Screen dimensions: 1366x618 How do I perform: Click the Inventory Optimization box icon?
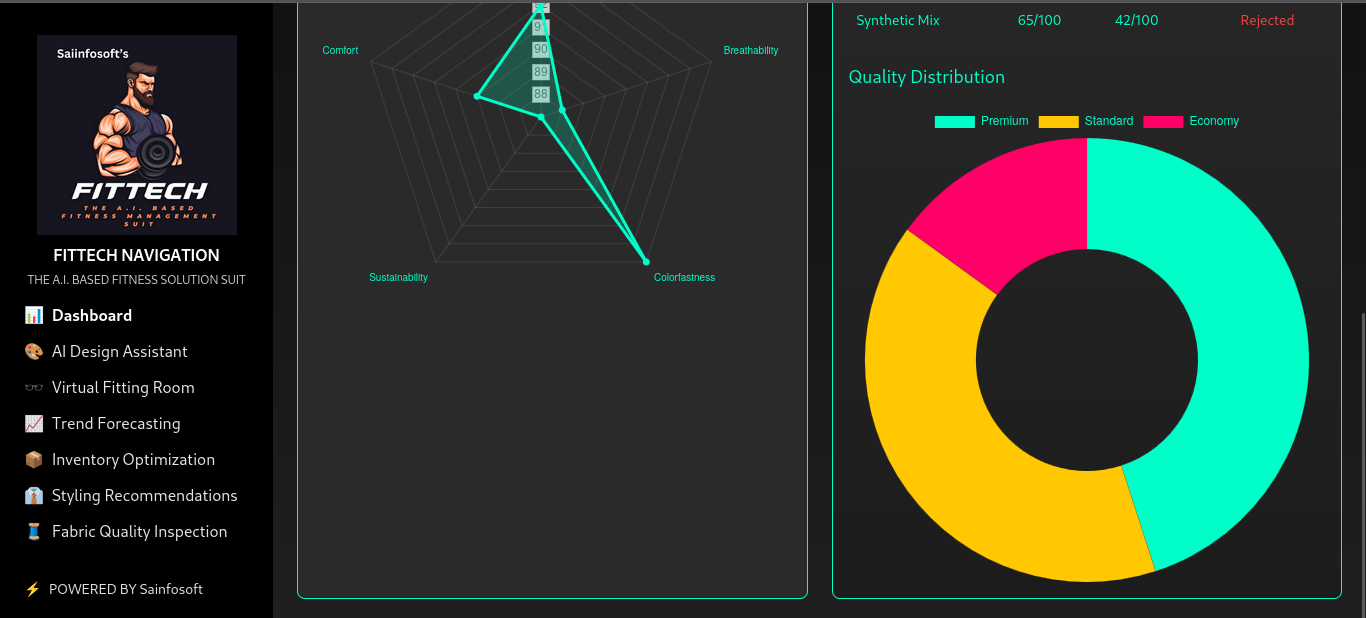click(x=34, y=460)
